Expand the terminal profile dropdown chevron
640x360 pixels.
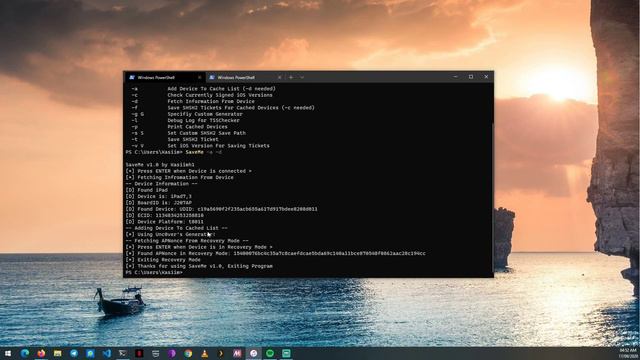pos(302,77)
